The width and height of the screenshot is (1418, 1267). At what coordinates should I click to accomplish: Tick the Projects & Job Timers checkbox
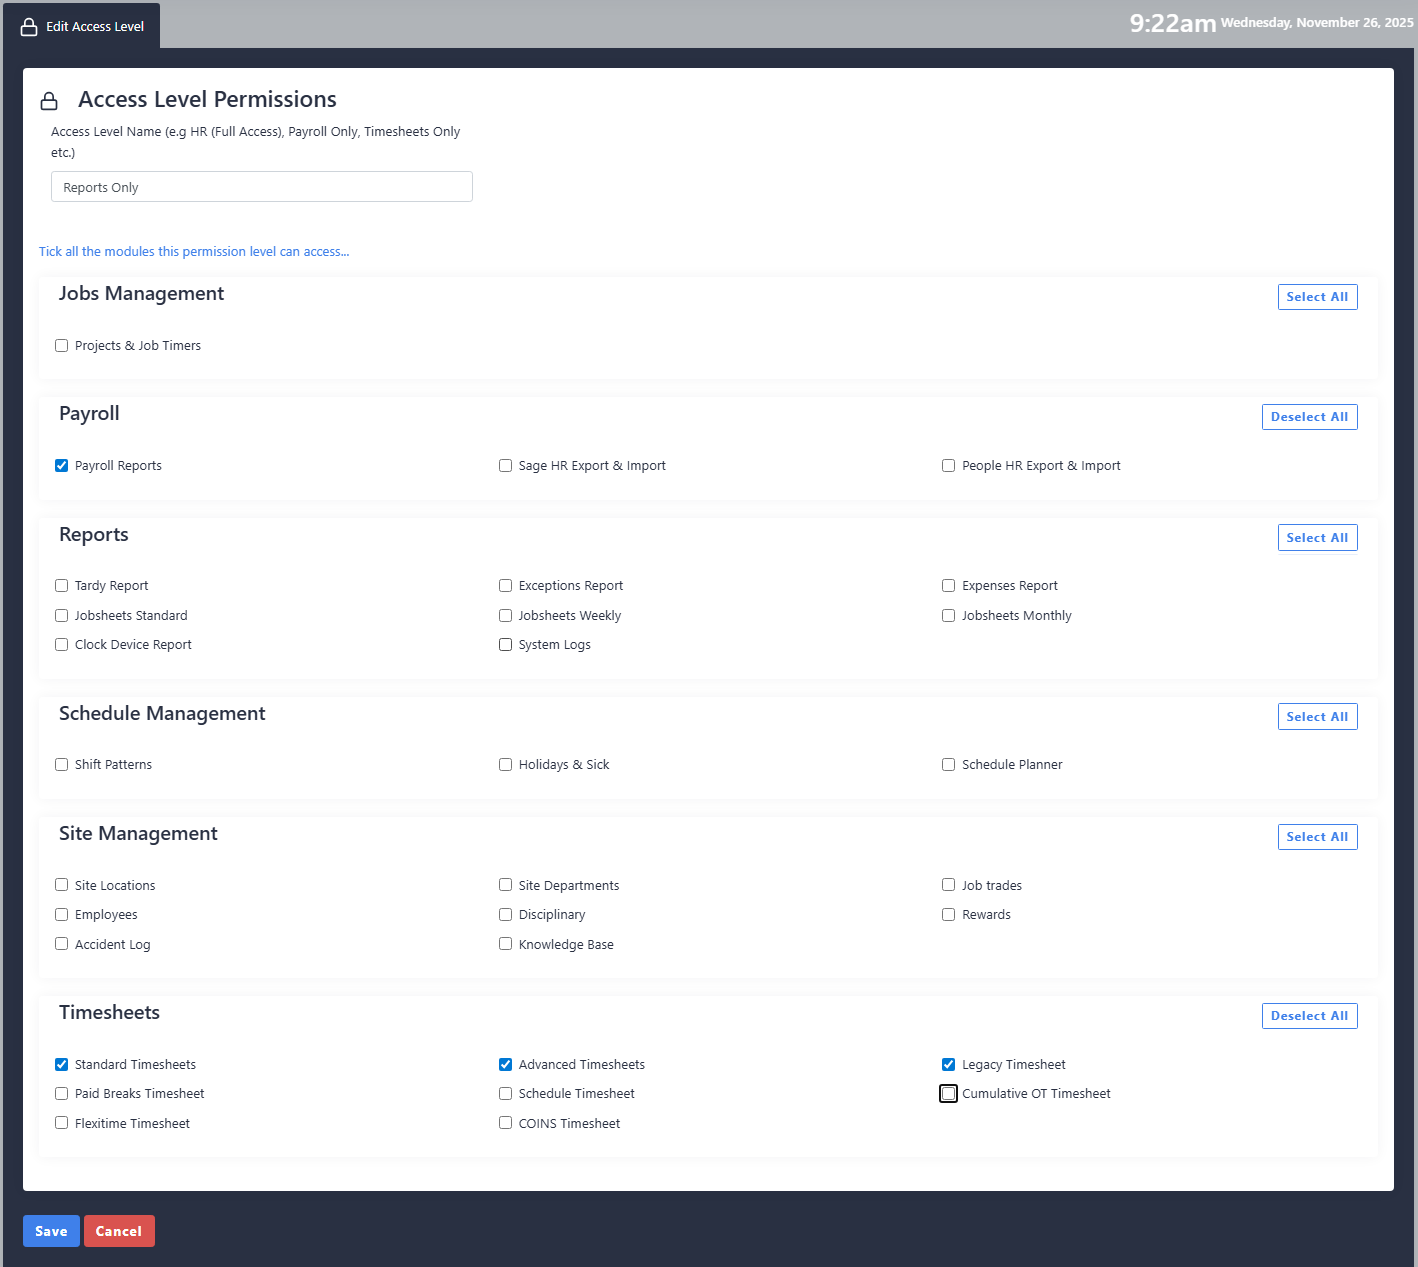click(x=62, y=346)
